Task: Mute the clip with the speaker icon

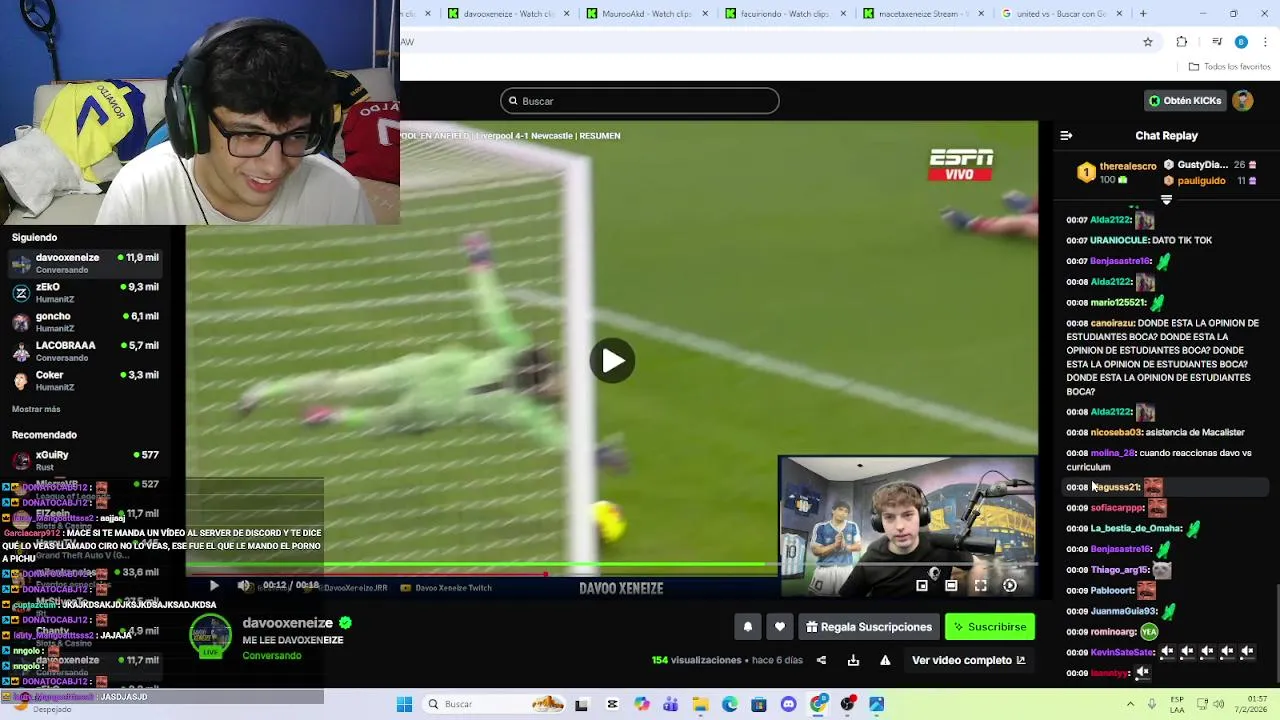Action: (243, 586)
